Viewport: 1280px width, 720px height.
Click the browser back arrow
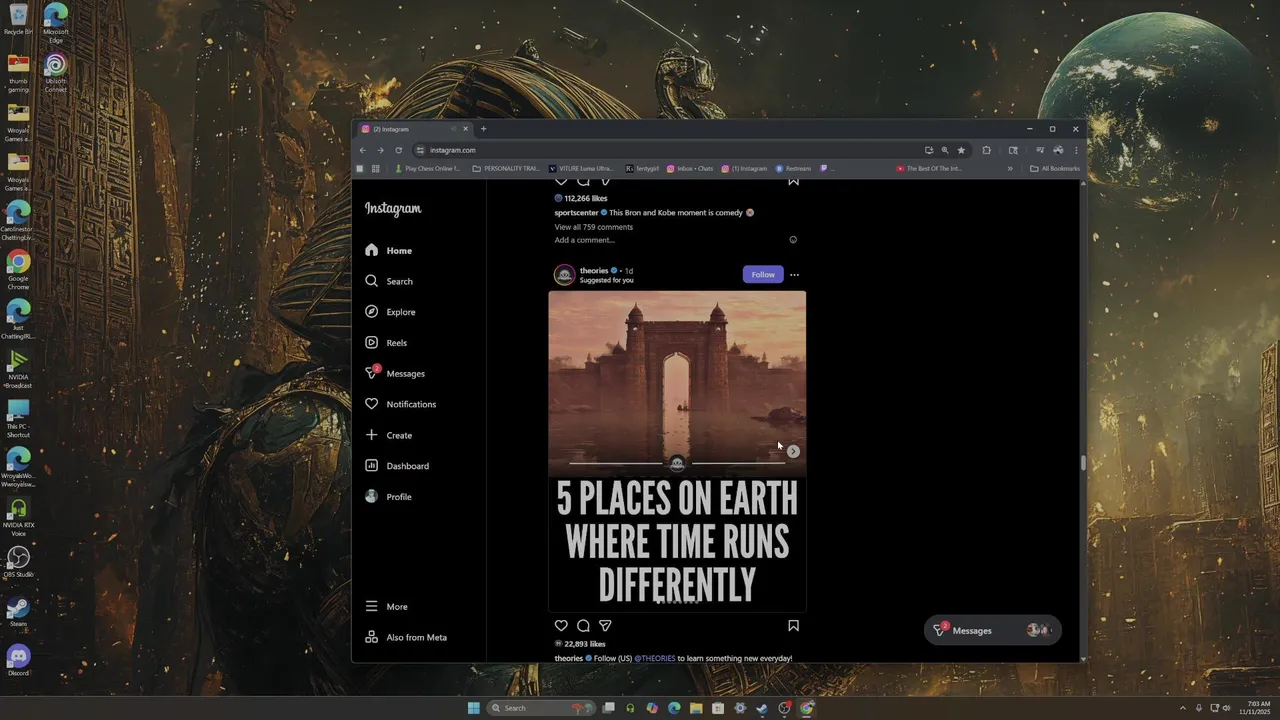pyautogui.click(x=362, y=150)
